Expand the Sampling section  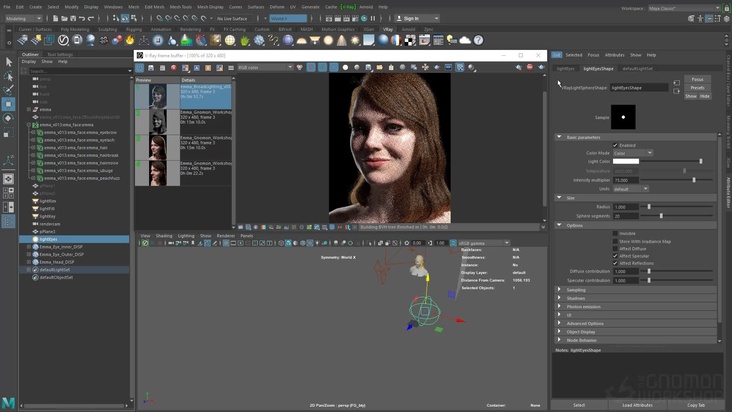[x=577, y=290]
